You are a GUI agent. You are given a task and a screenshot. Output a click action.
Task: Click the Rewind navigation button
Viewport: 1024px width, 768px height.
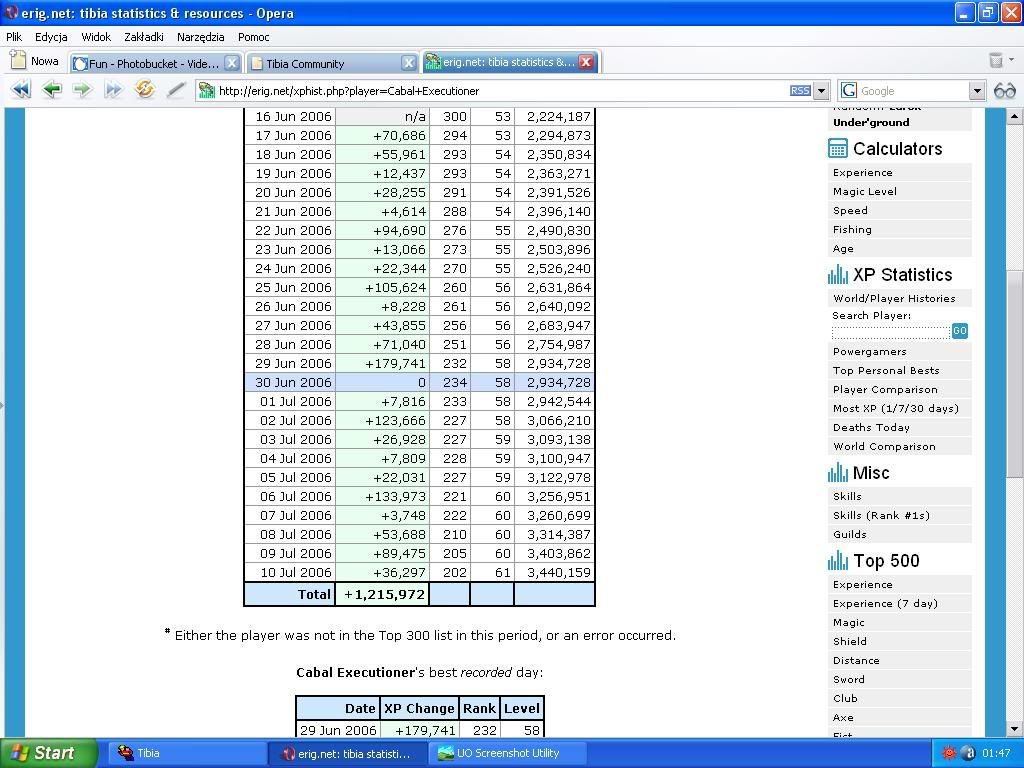coord(20,90)
